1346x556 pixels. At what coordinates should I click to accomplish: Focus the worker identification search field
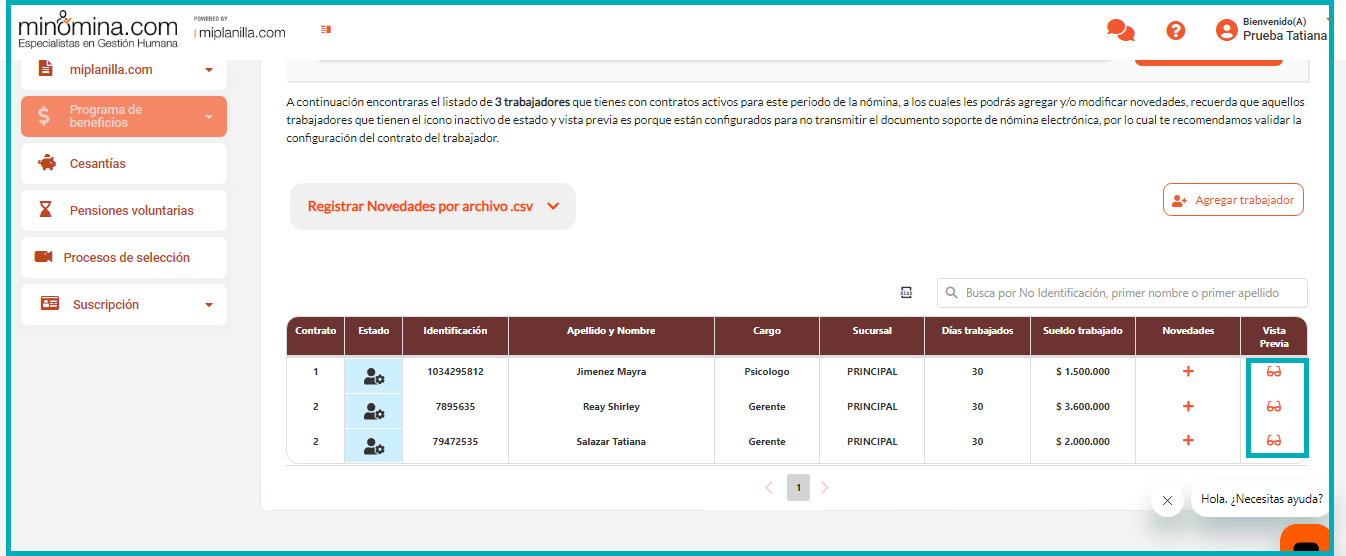point(1122,293)
